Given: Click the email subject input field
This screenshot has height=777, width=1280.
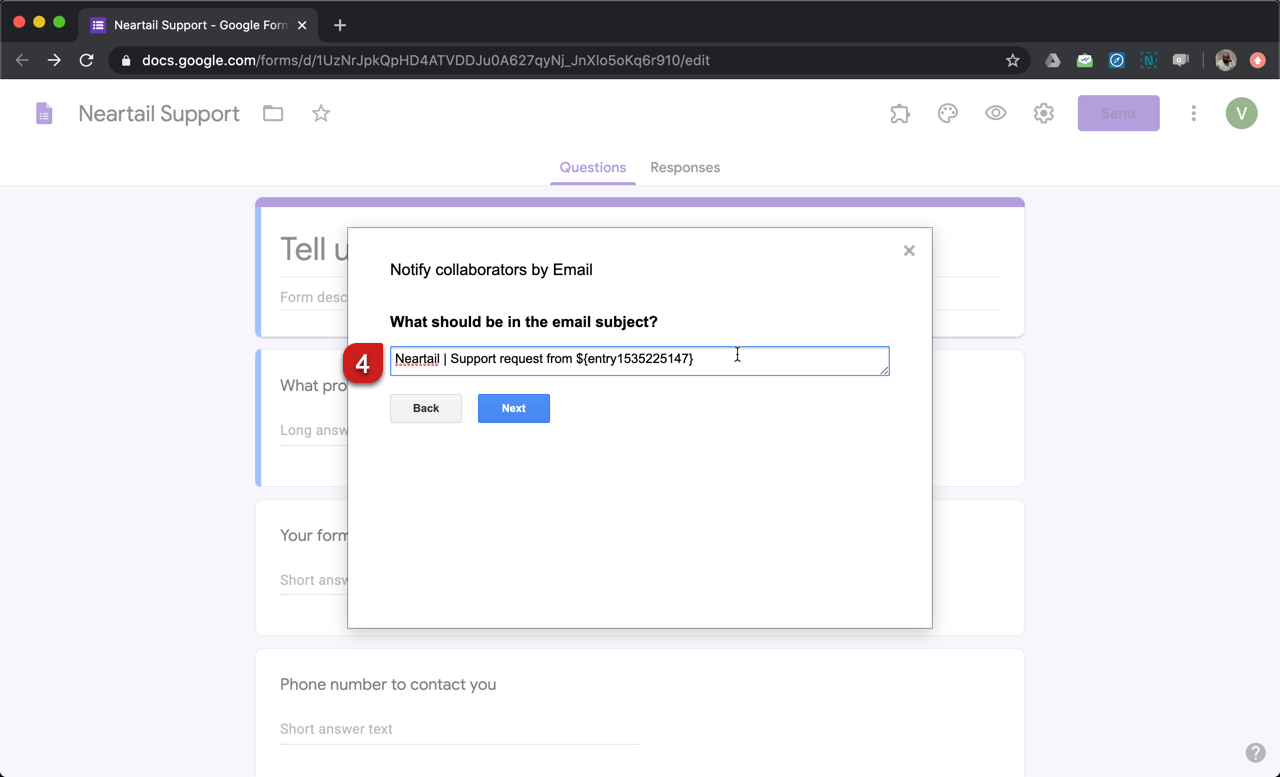Looking at the screenshot, I should coord(639,361).
